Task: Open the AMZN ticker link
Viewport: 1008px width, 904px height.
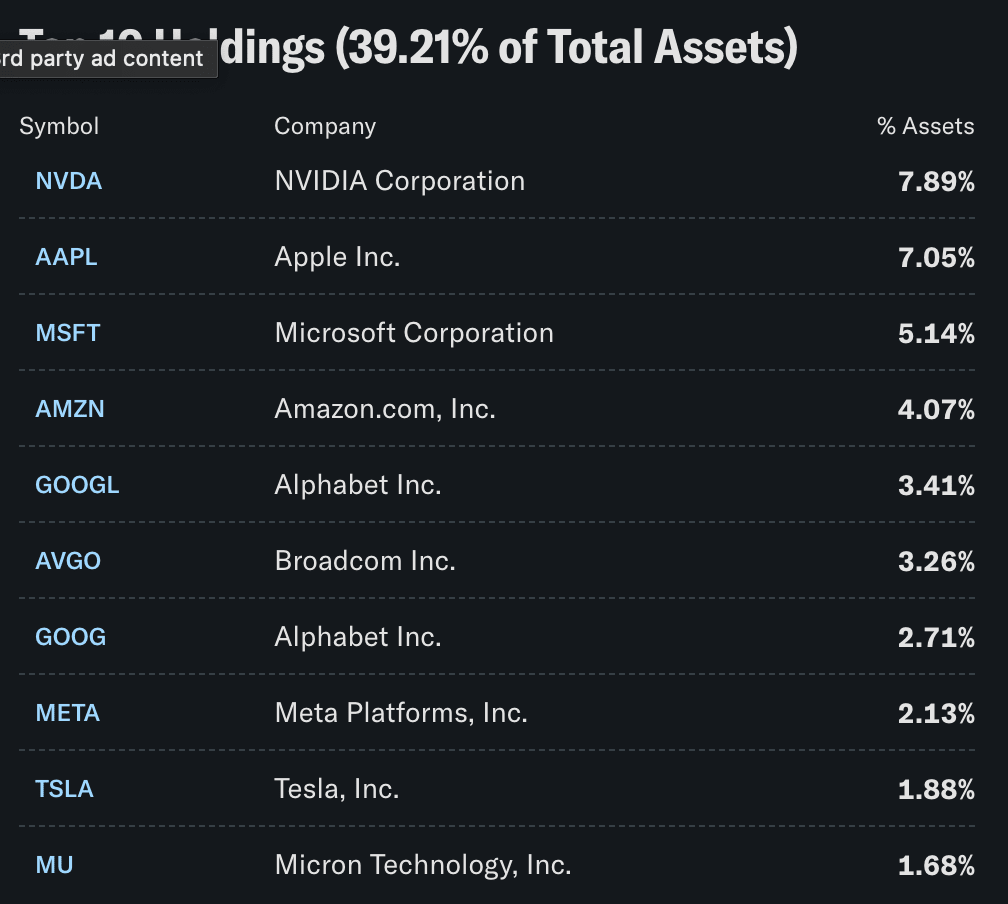Action: [x=69, y=409]
